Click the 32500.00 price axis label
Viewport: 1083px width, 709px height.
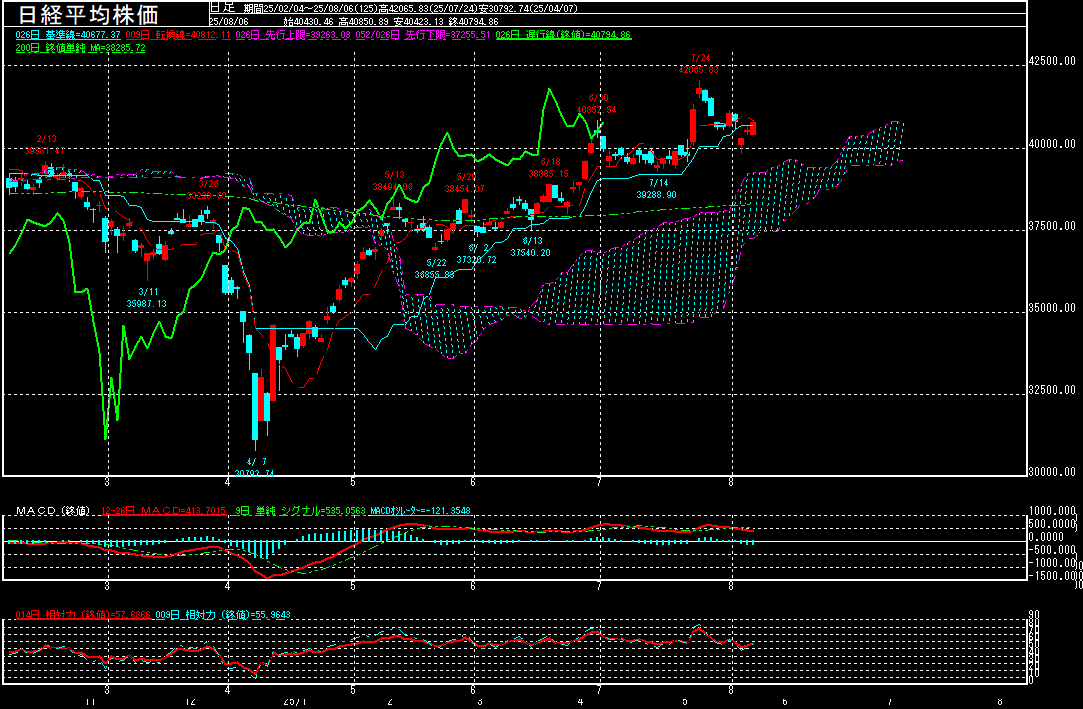coord(1052,390)
